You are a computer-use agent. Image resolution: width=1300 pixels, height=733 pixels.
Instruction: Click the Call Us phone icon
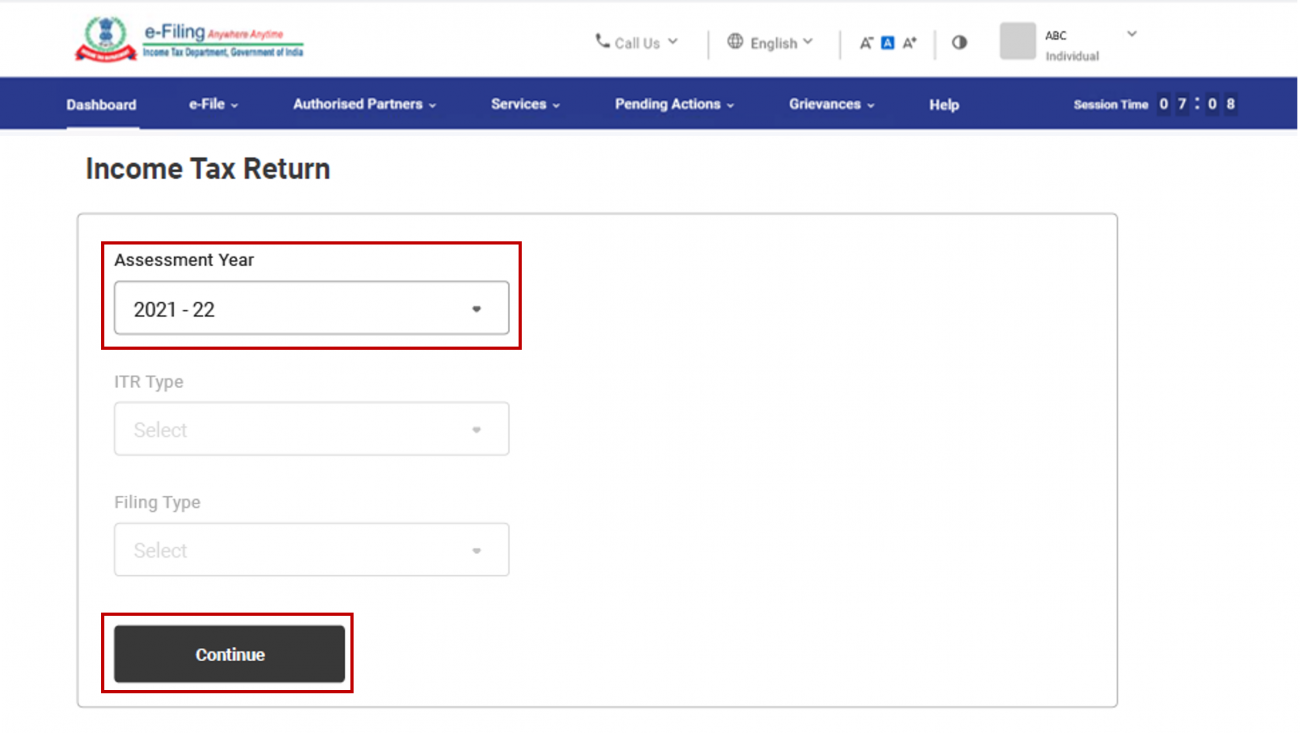(602, 41)
